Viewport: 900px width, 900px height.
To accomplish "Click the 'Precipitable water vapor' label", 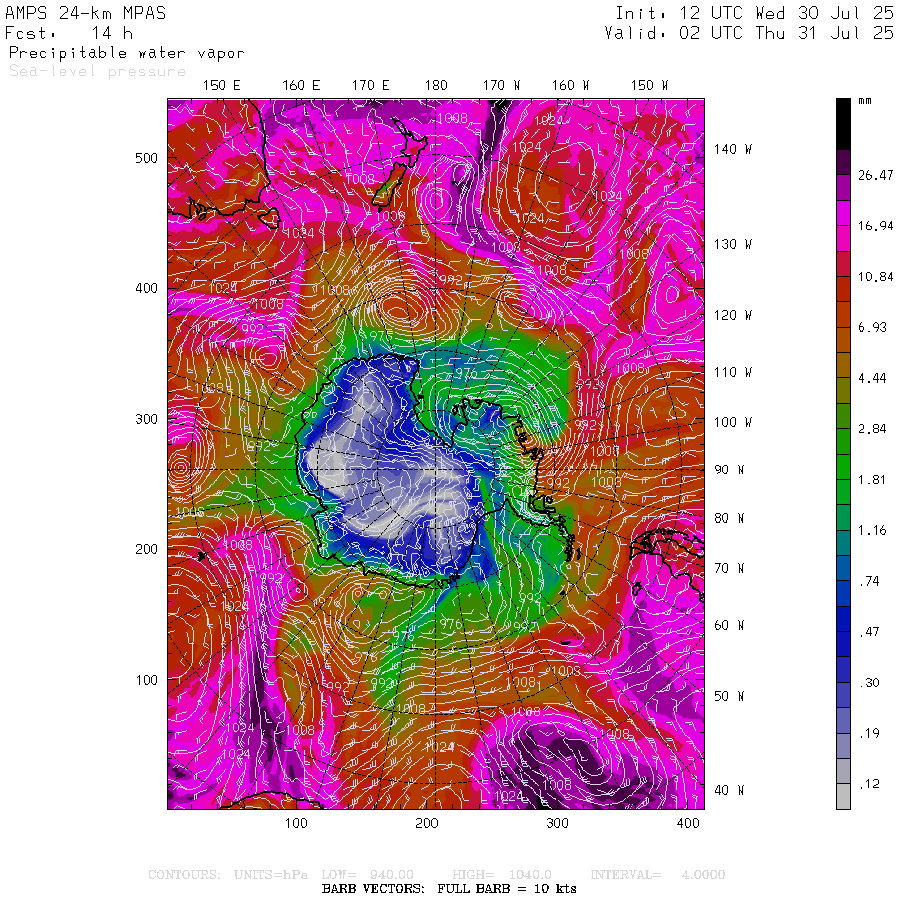I will (x=127, y=53).
